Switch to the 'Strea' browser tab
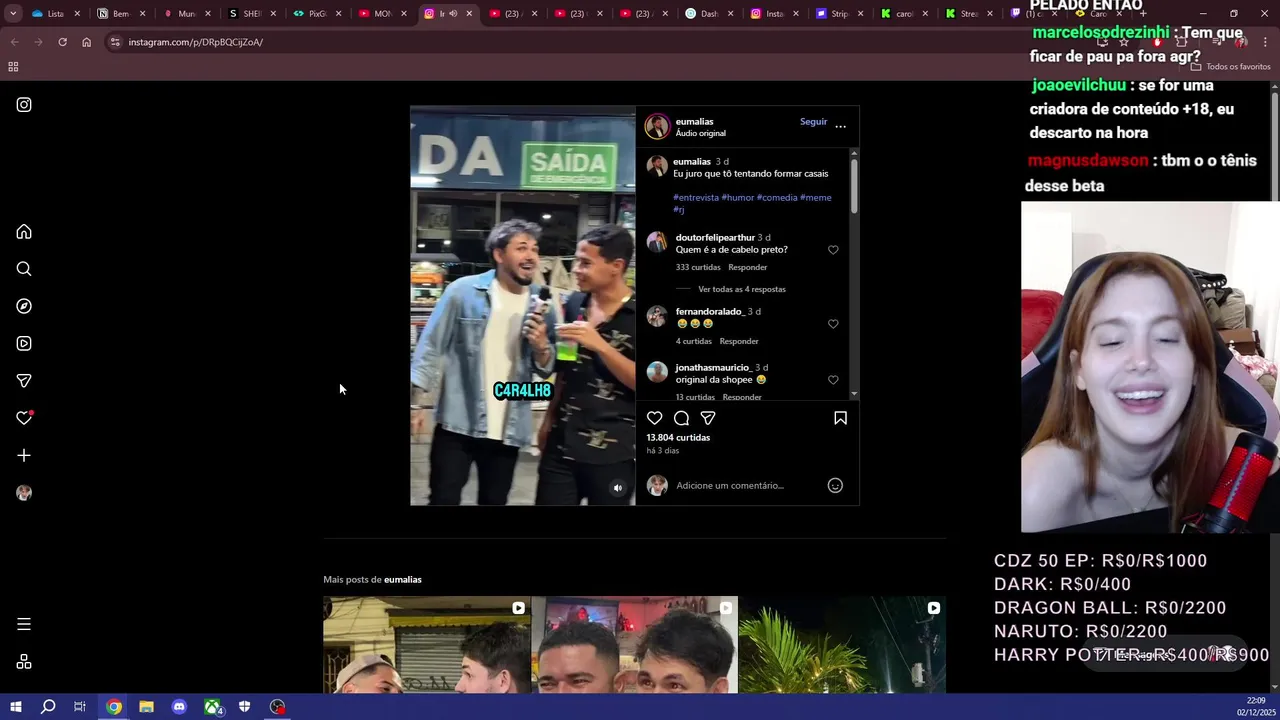This screenshot has width=1280, height=720. point(963,14)
